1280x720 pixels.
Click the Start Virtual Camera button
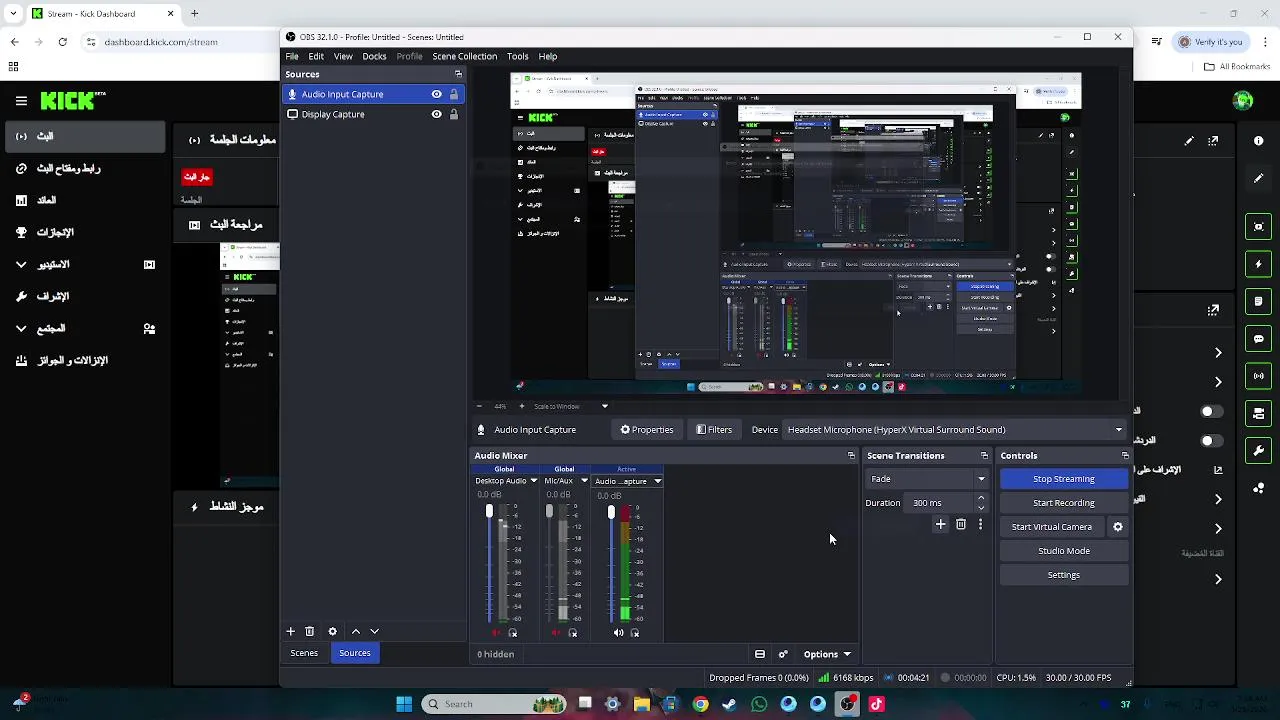(1052, 527)
